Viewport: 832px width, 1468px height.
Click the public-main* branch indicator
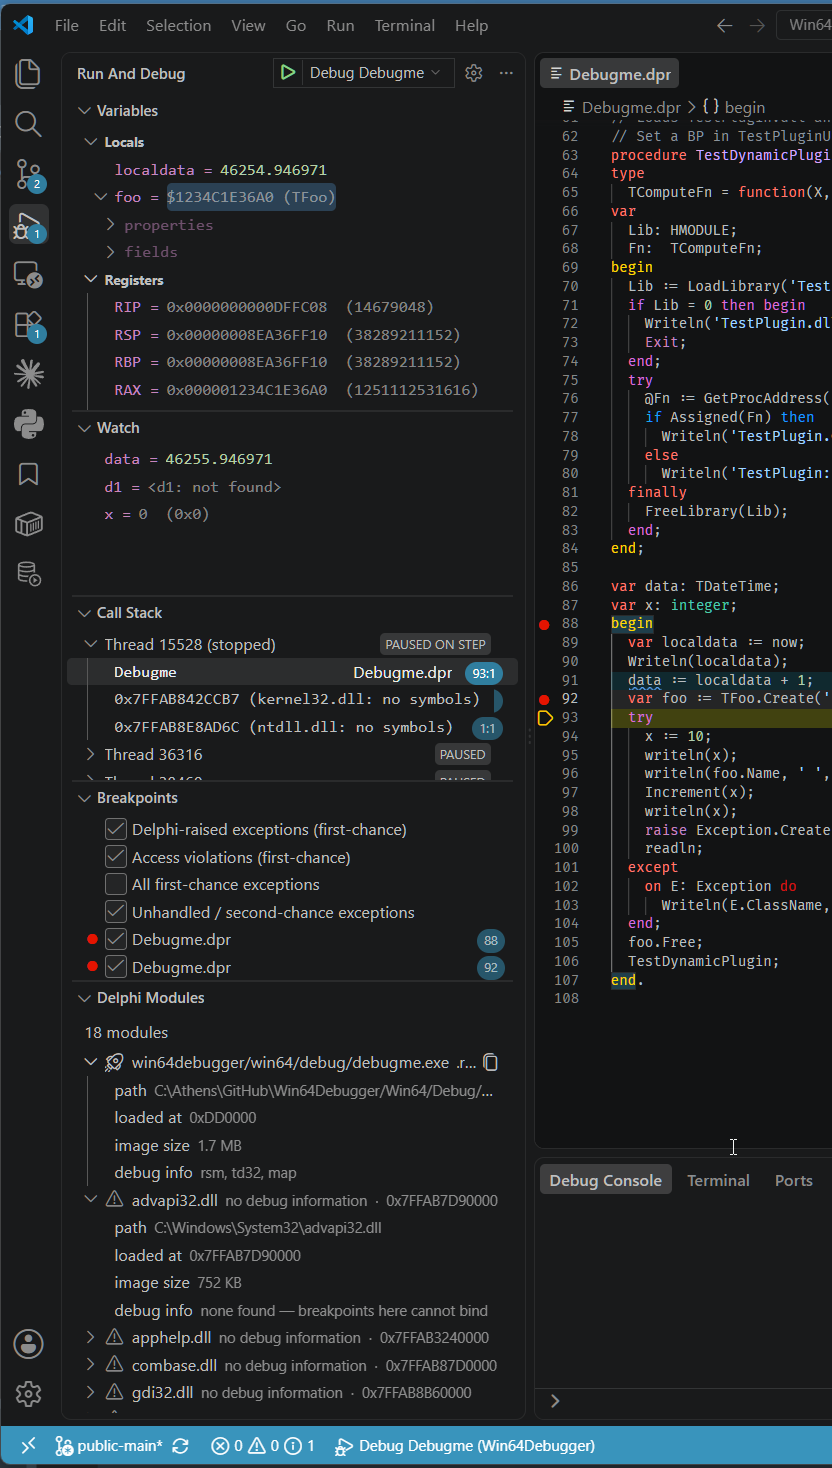[108, 1445]
